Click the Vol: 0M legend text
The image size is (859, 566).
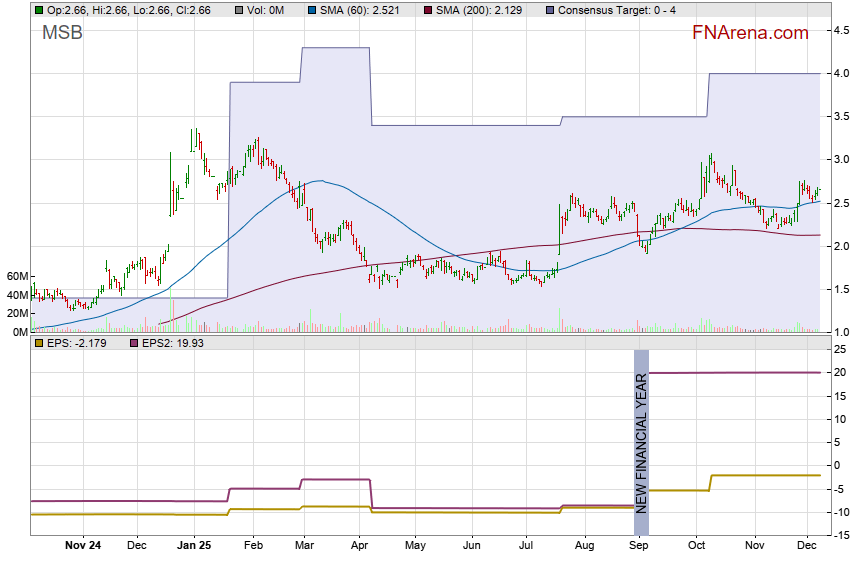268,9
